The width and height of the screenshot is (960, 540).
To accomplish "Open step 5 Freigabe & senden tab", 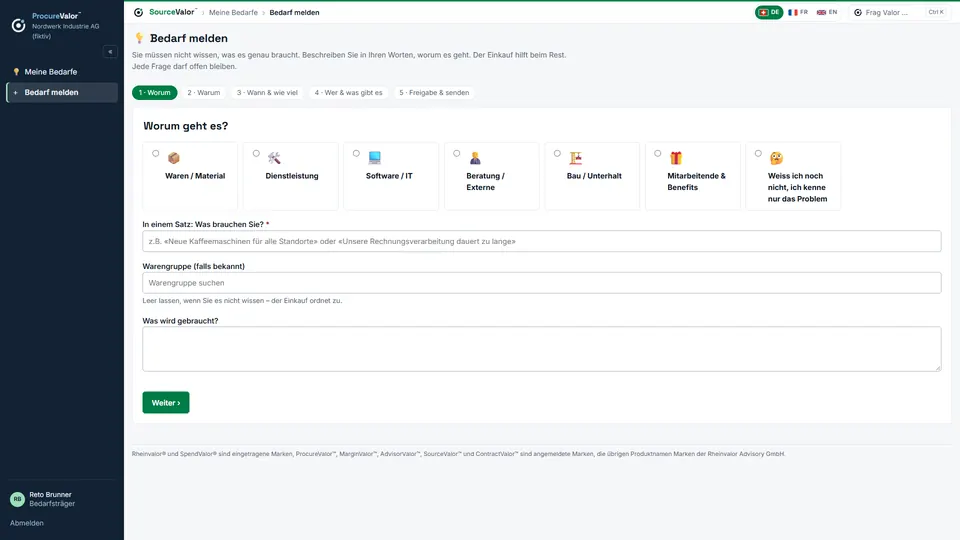I will [x=434, y=92].
